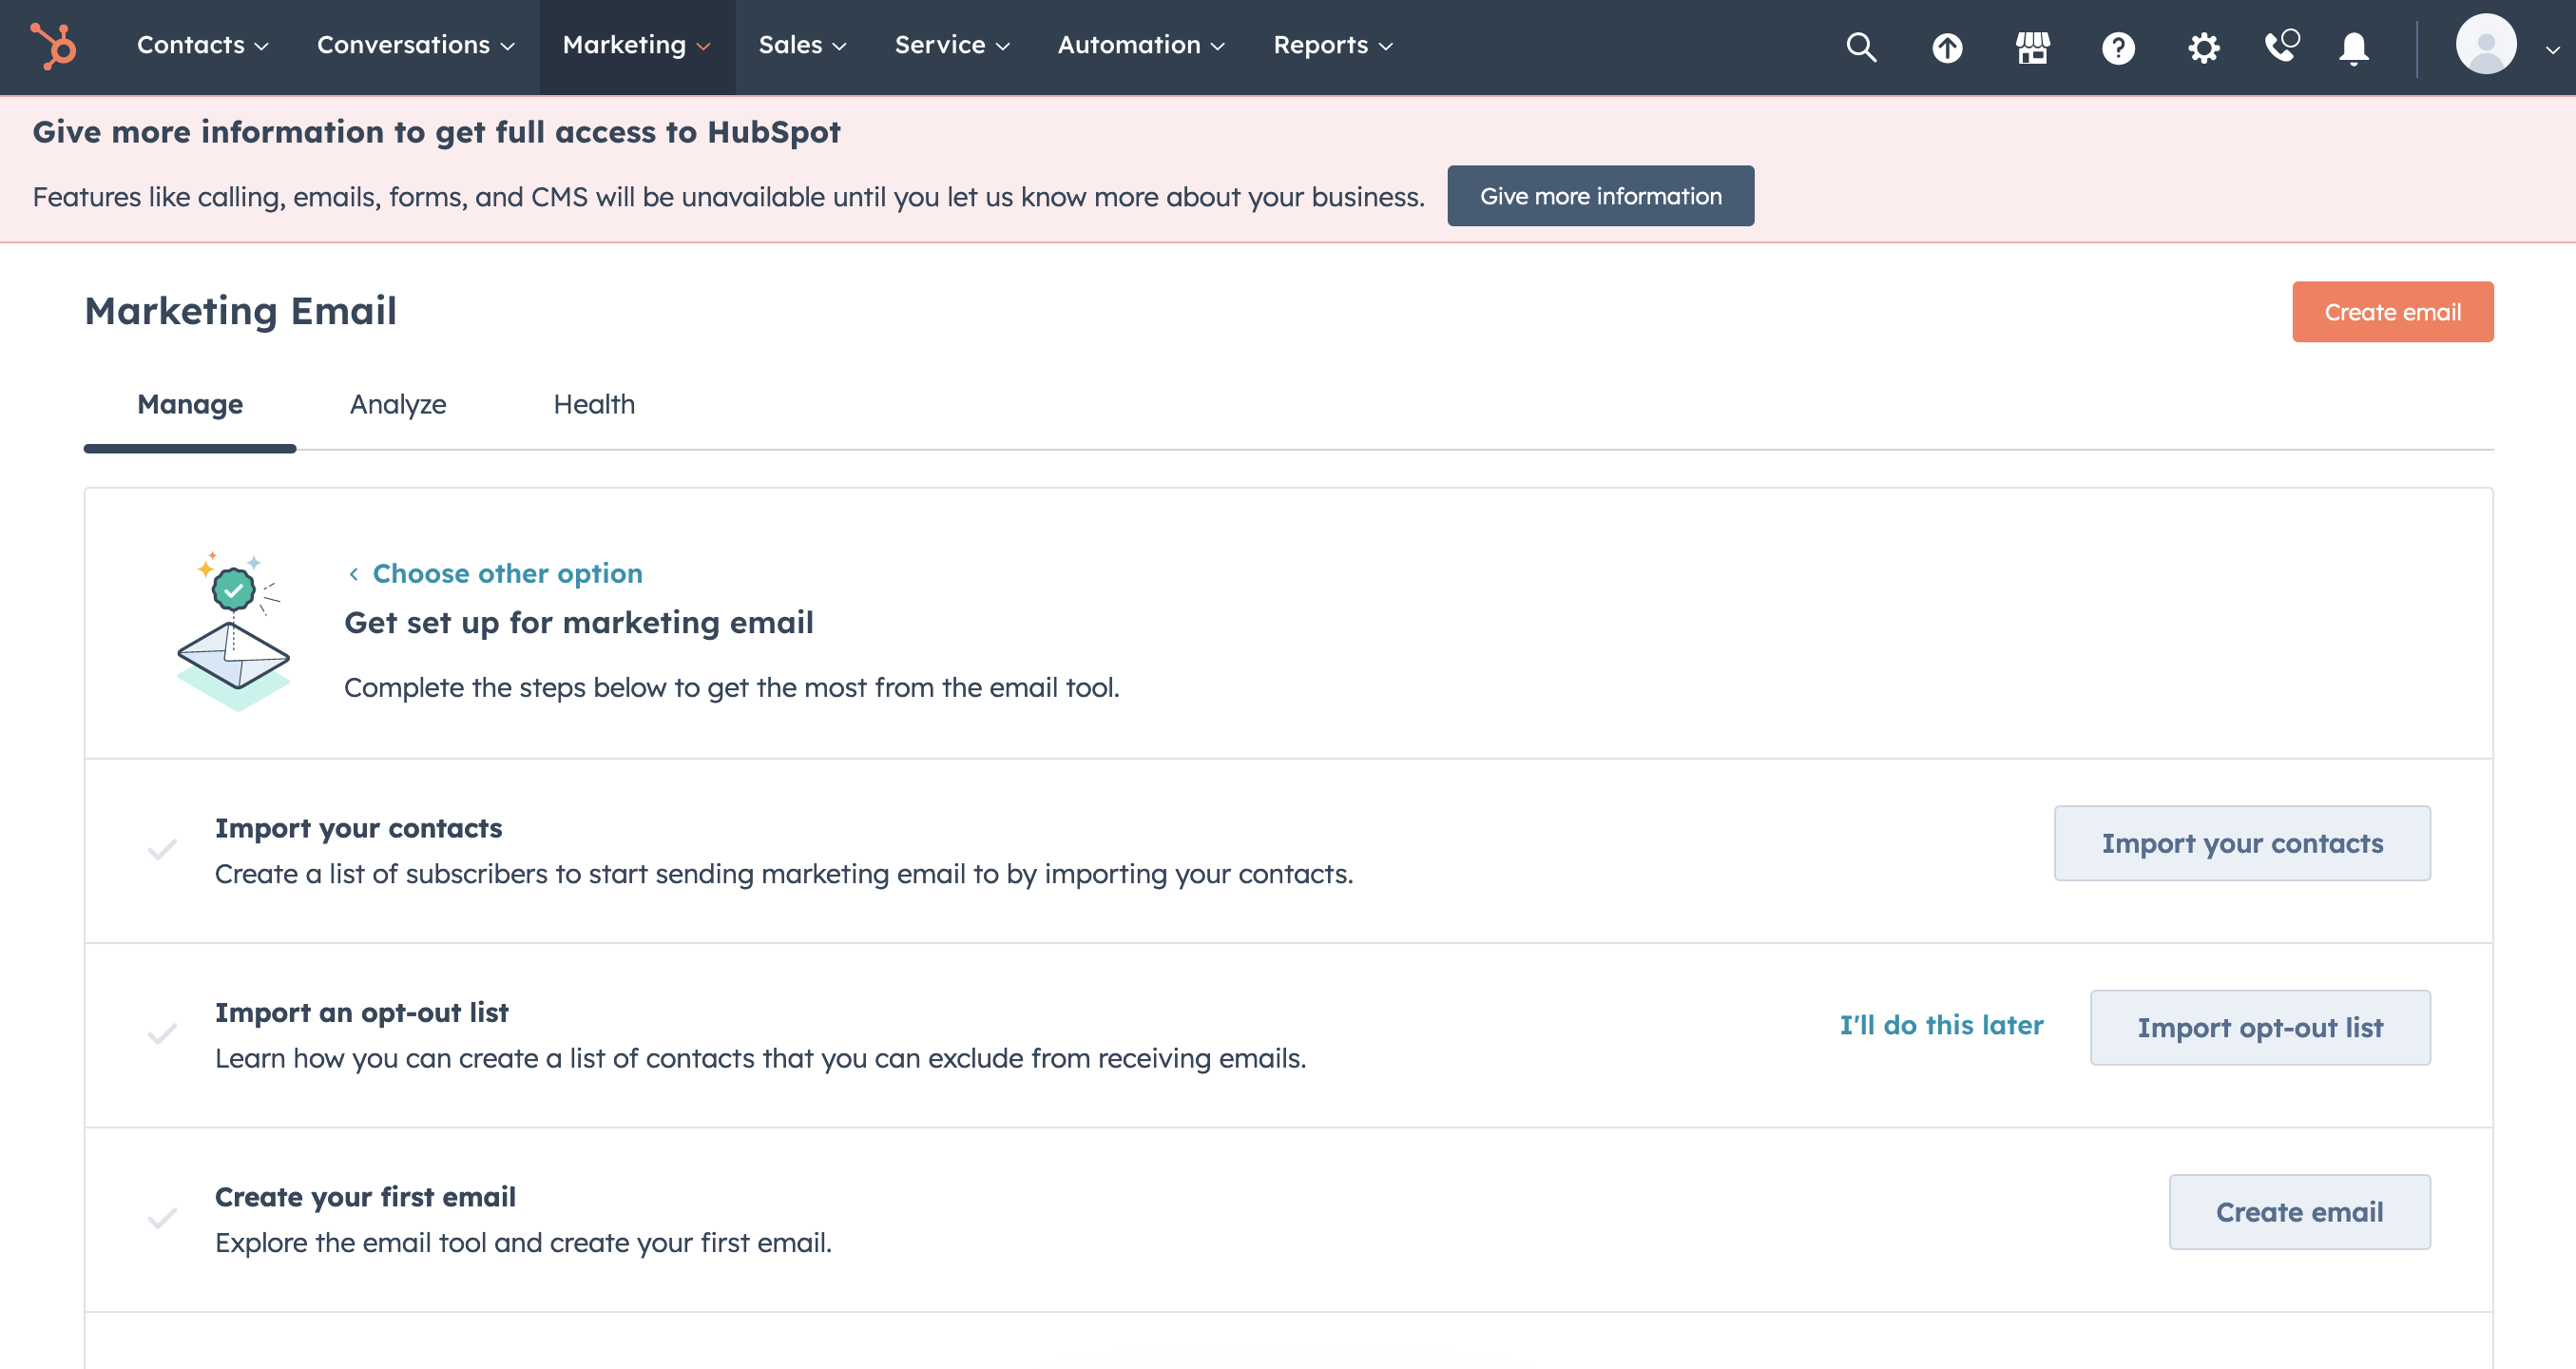Click the Import opt-out list button
Viewport: 2576px width, 1369px height.
tap(2260, 1028)
